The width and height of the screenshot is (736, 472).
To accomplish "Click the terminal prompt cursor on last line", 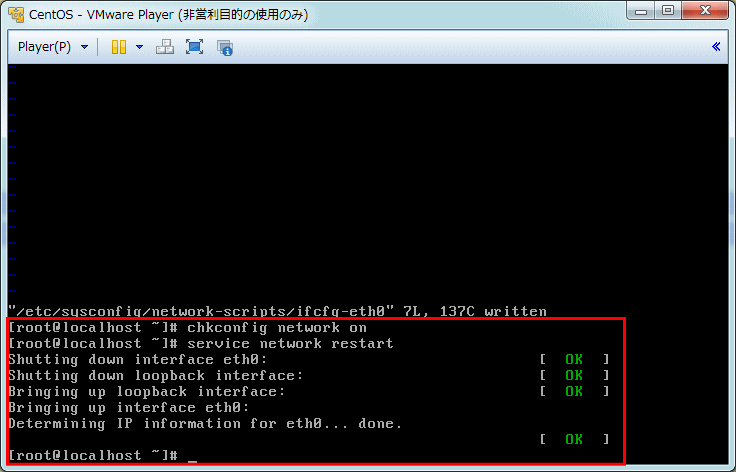I will click(192, 456).
